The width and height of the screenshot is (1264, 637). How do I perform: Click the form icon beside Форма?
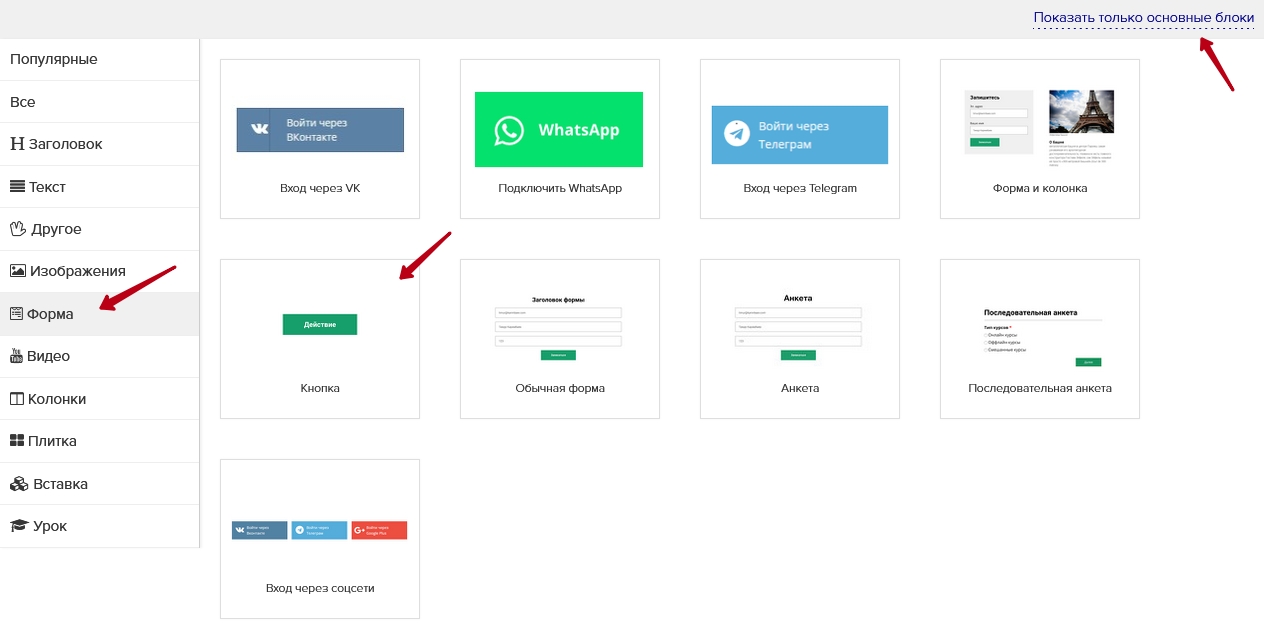pyautogui.click(x=16, y=314)
